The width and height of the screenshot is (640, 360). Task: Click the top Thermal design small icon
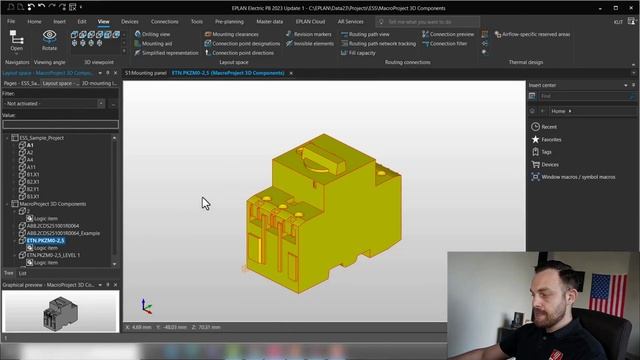pyautogui.click(x=484, y=34)
